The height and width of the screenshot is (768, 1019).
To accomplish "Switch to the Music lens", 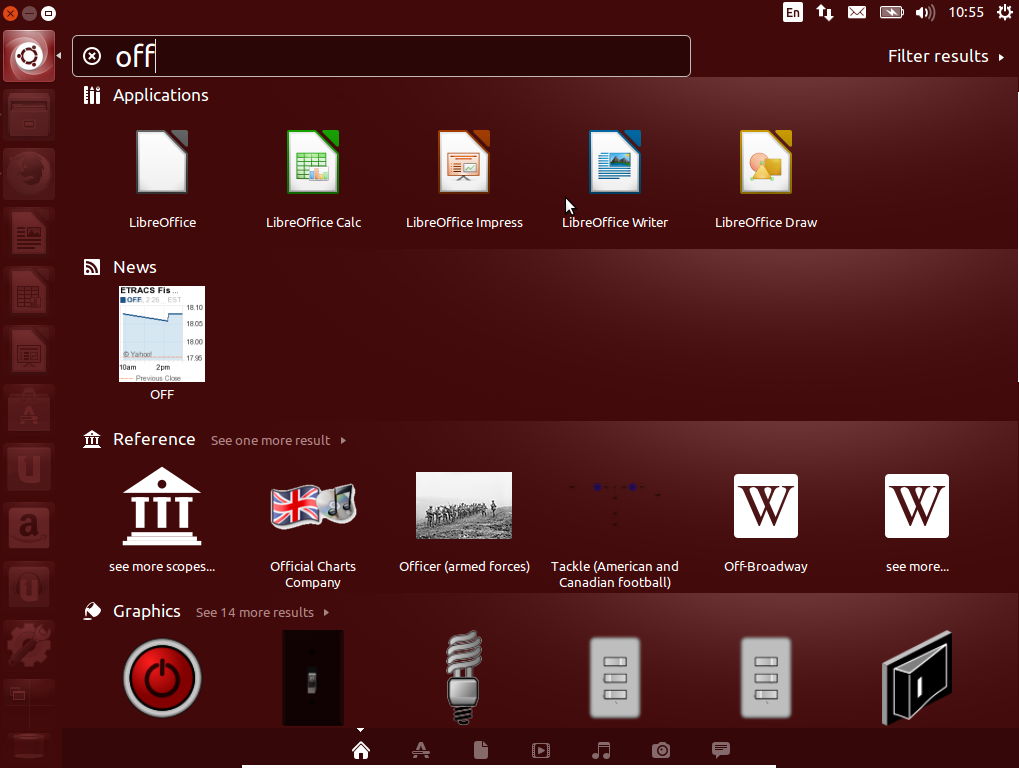I will [x=601, y=750].
